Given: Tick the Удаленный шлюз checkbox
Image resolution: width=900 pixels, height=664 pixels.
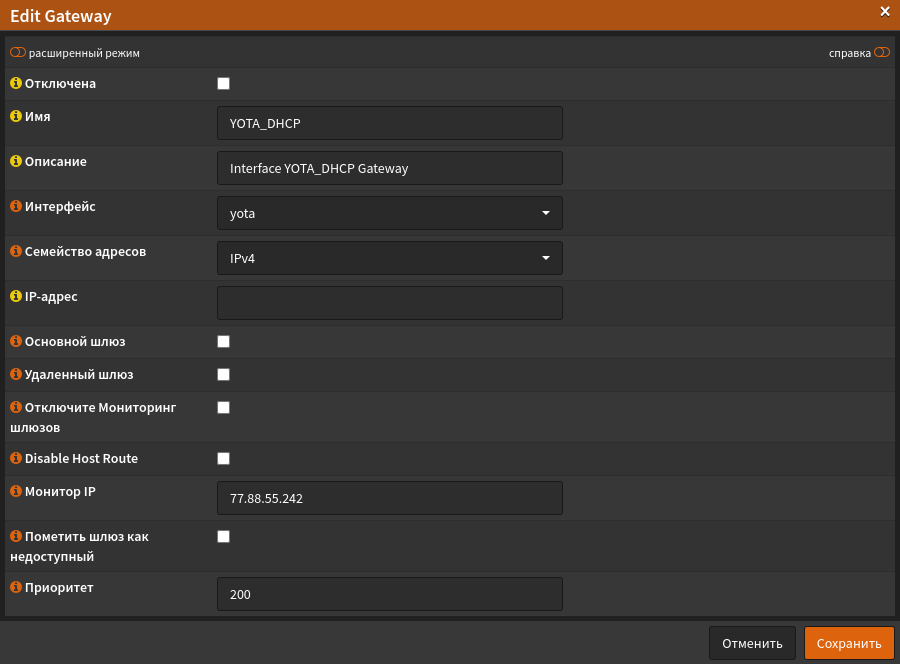Looking at the screenshot, I should click(x=223, y=375).
